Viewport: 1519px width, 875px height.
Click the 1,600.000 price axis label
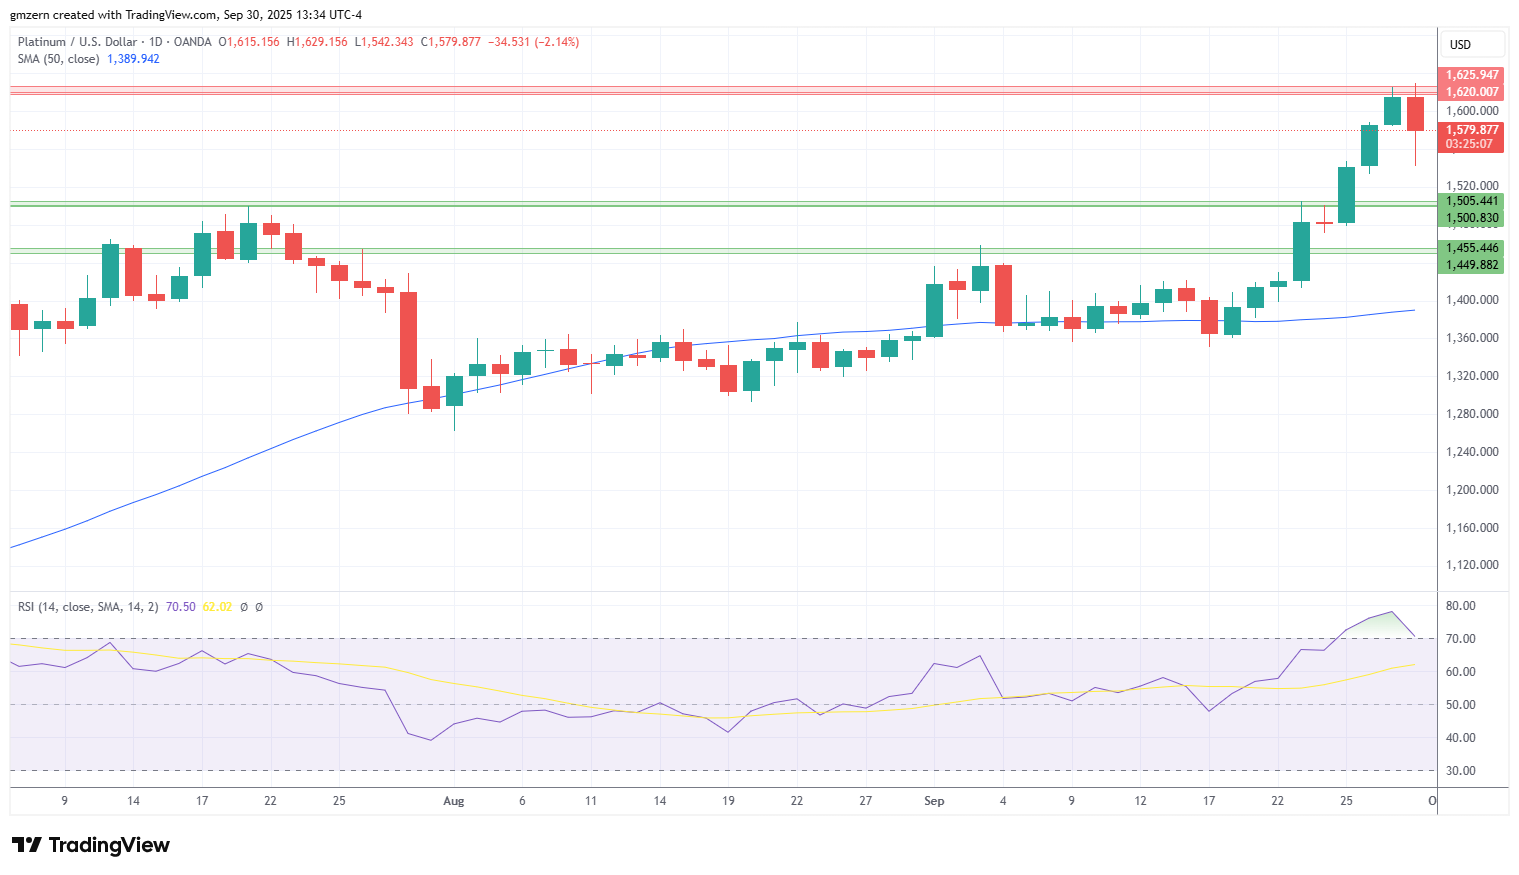[1473, 111]
